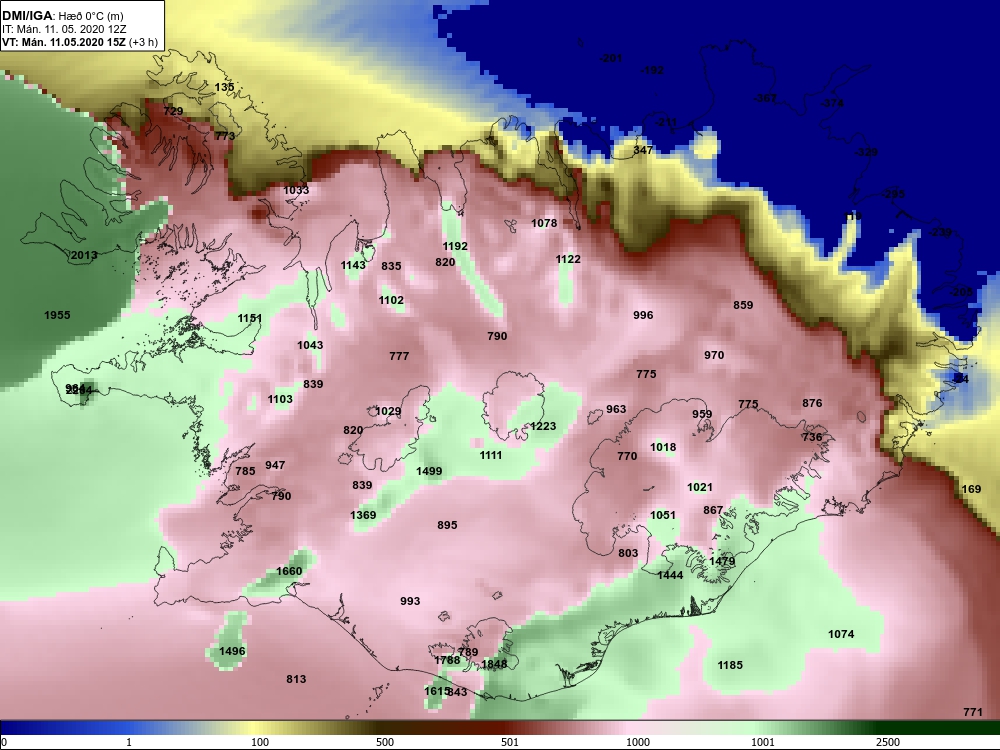Click the 100 label on the color scale
This screenshot has height=750, width=1000.
260,742
